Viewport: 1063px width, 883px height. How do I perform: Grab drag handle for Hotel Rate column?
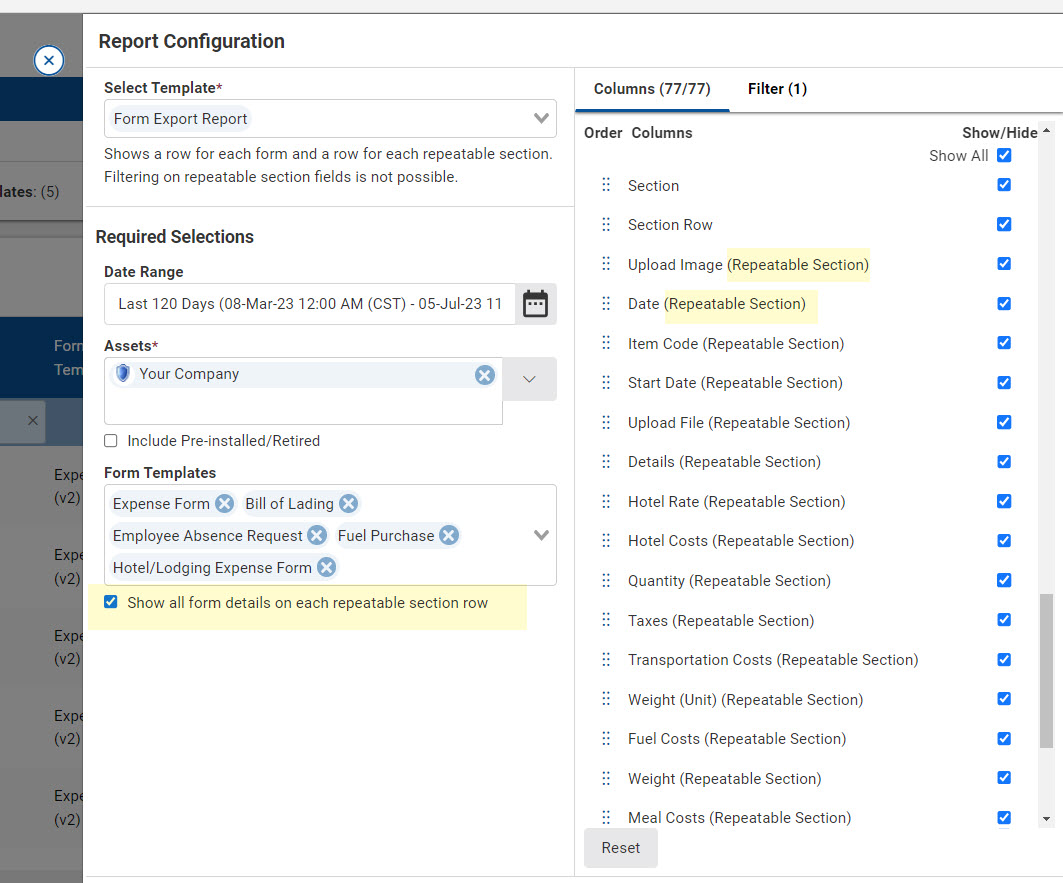tap(606, 501)
